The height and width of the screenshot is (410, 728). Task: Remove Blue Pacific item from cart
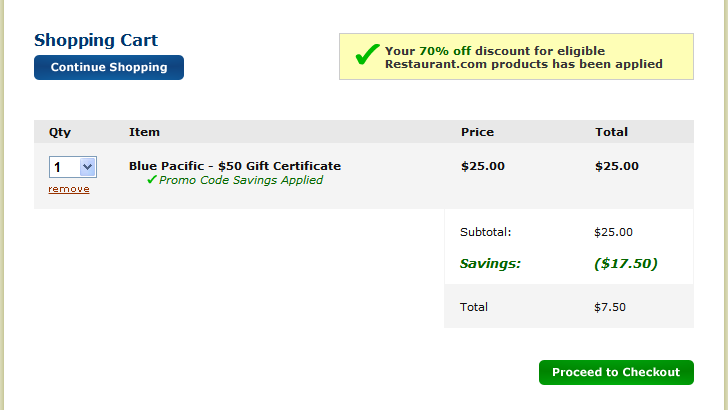69,189
